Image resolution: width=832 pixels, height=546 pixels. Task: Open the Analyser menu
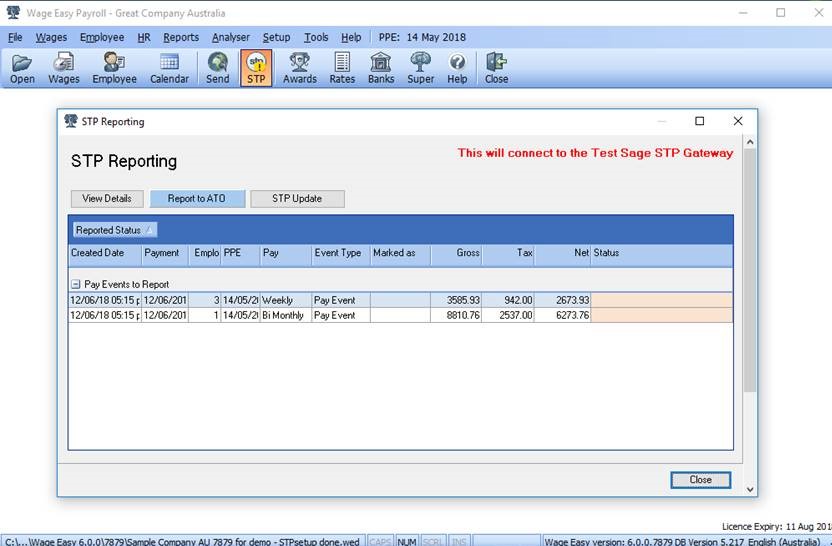coord(231,38)
